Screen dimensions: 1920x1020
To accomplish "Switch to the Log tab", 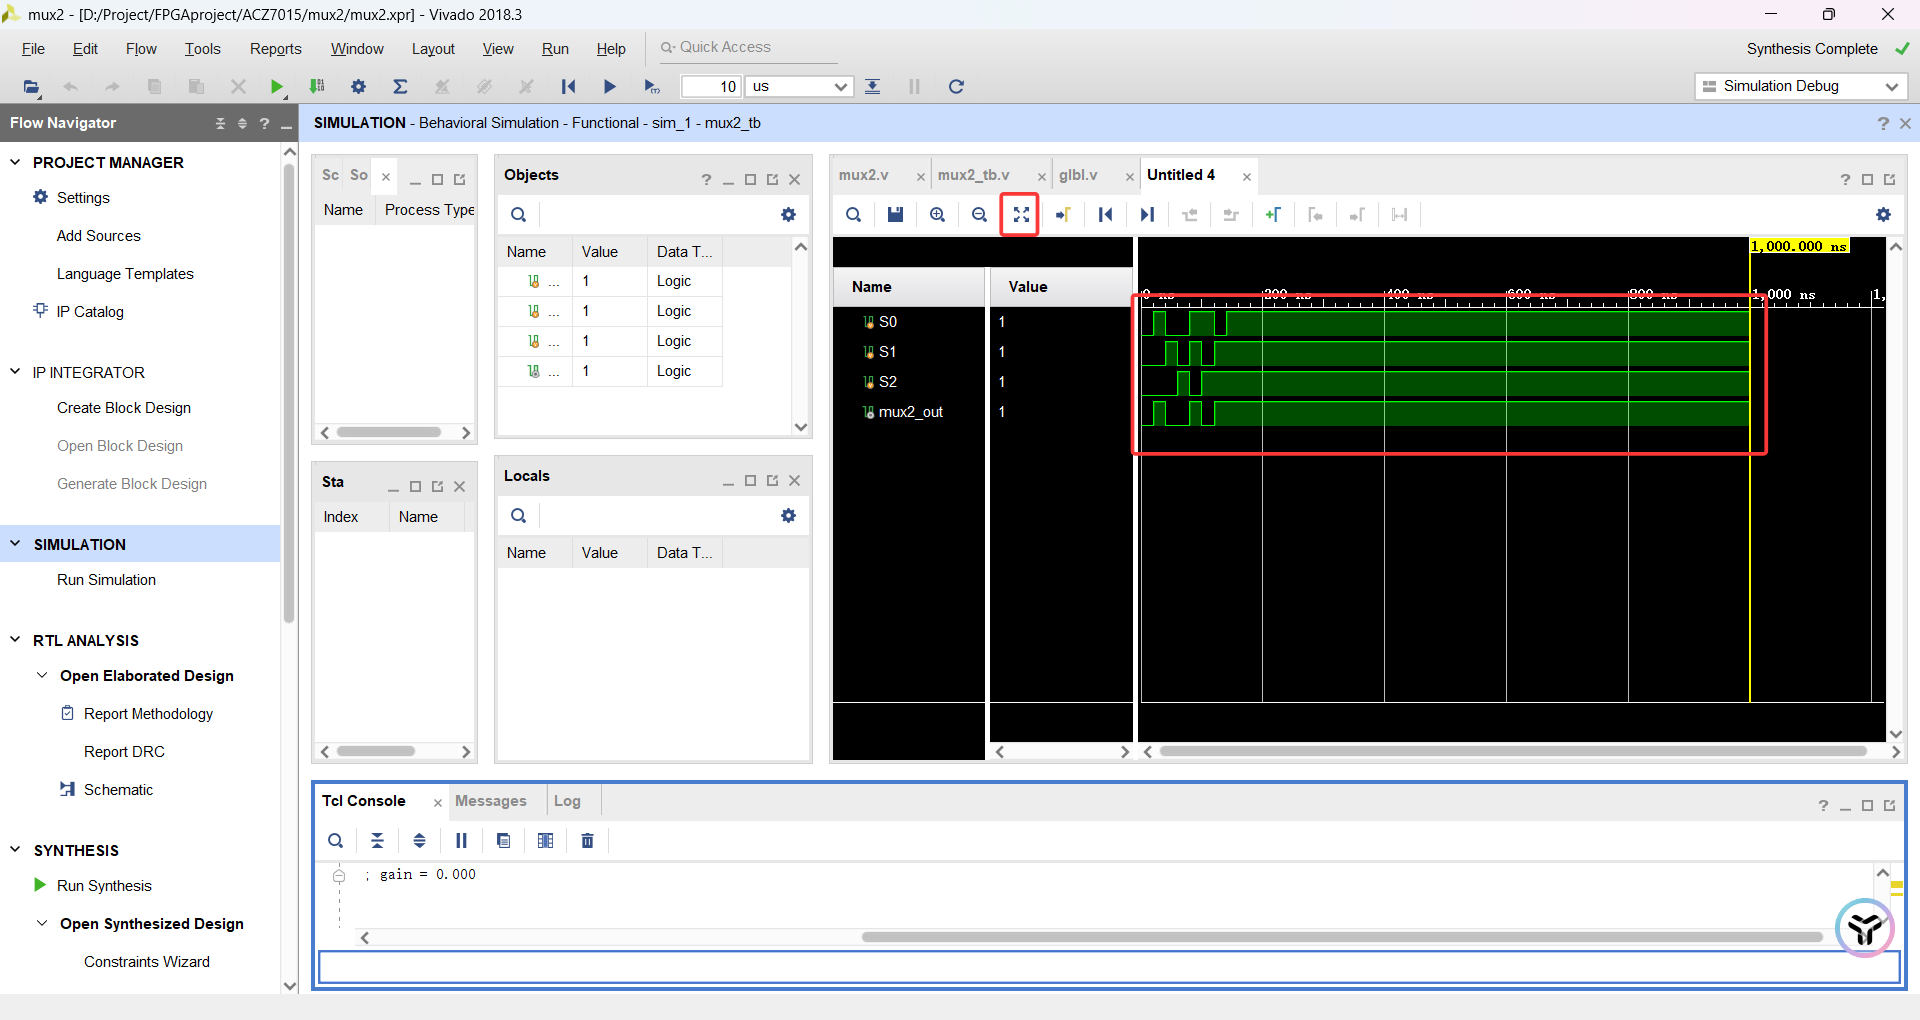I will [x=567, y=801].
